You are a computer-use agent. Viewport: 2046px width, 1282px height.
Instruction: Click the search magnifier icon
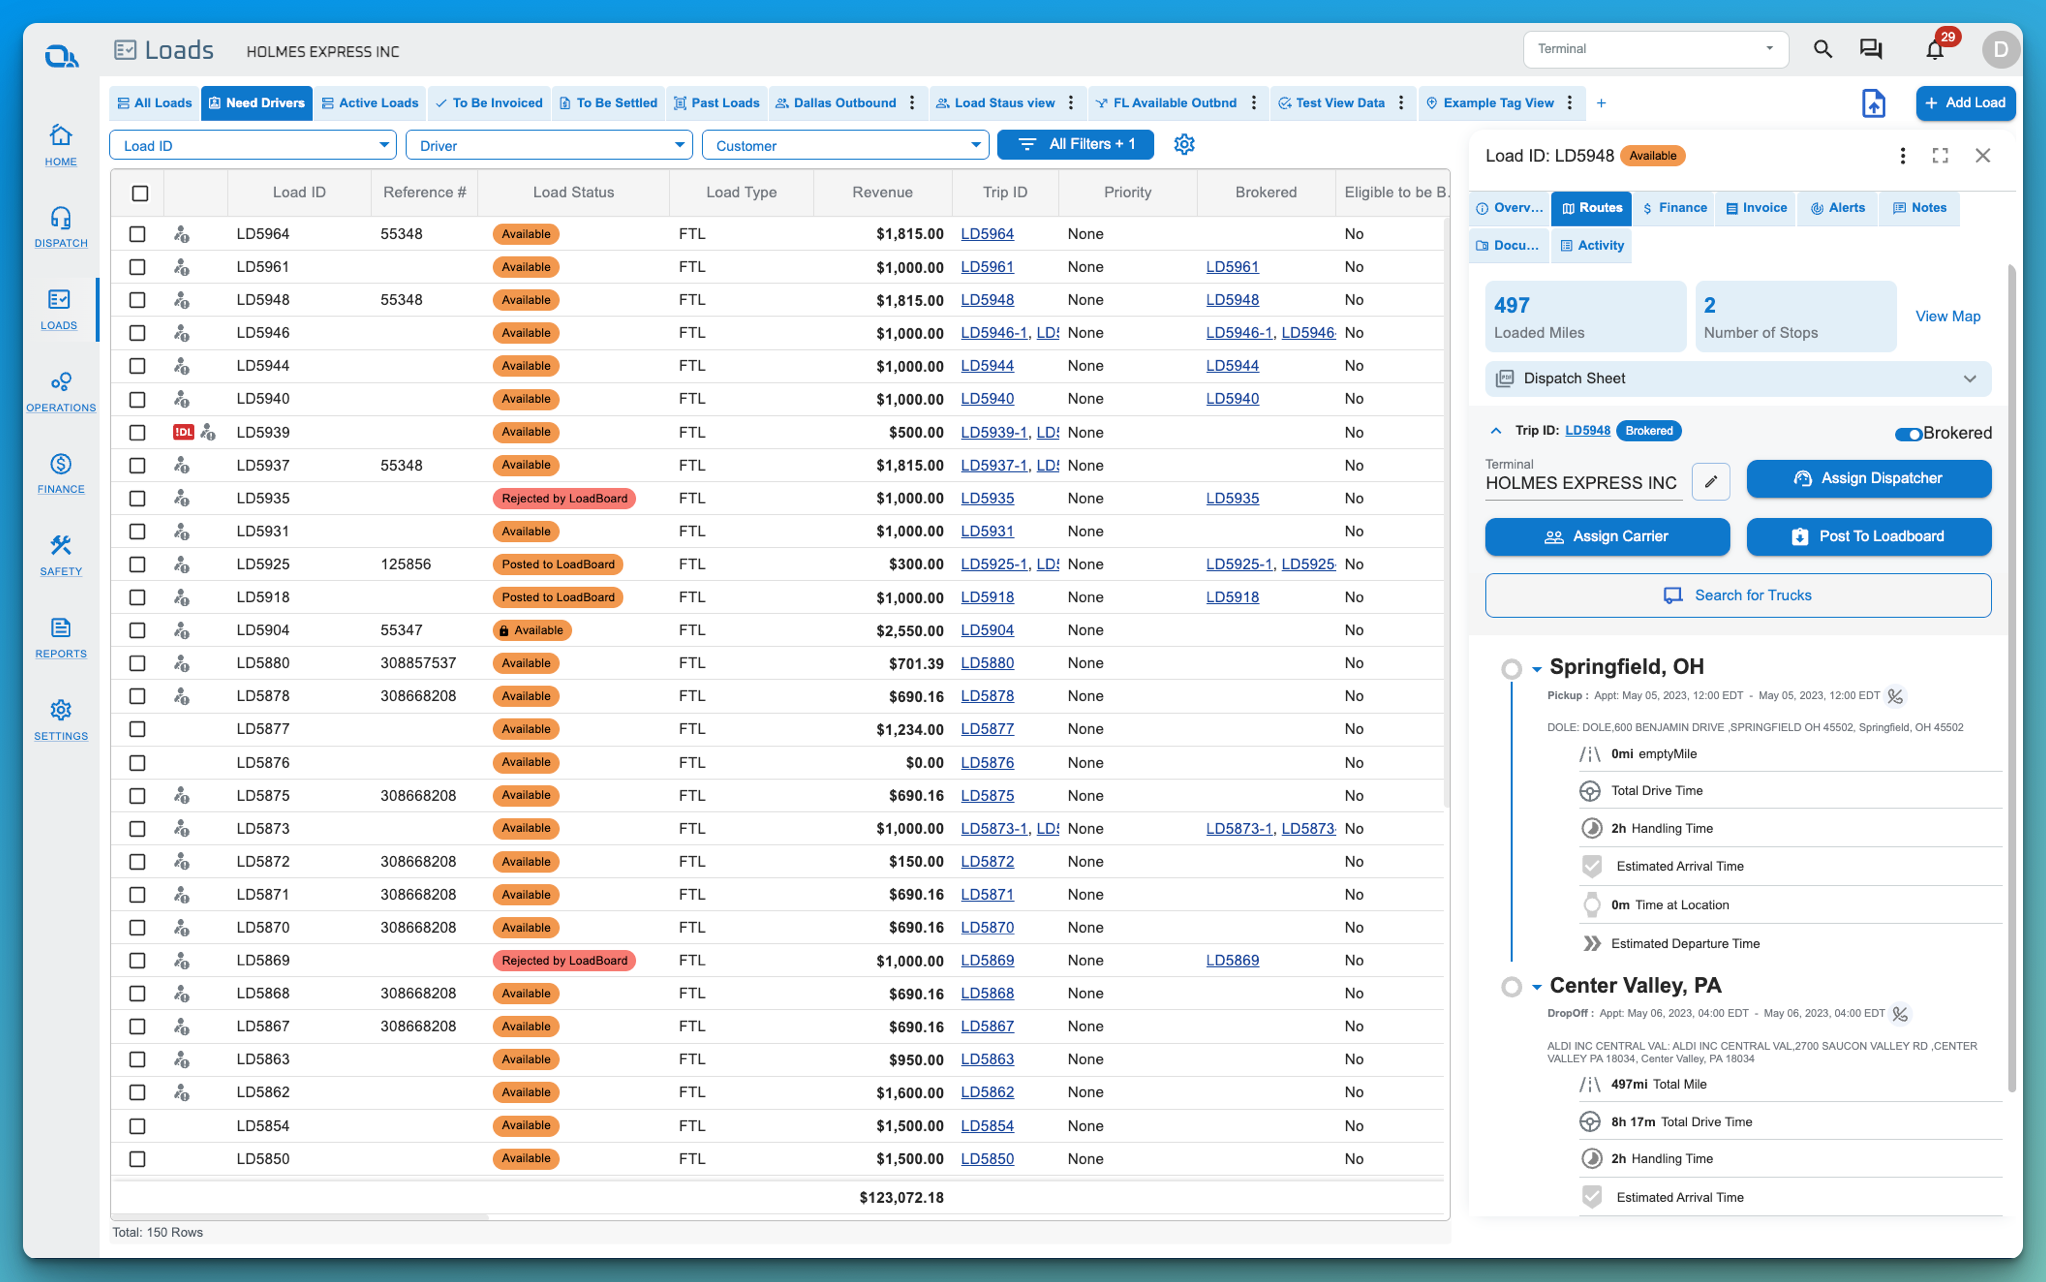tap(1822, 49)
